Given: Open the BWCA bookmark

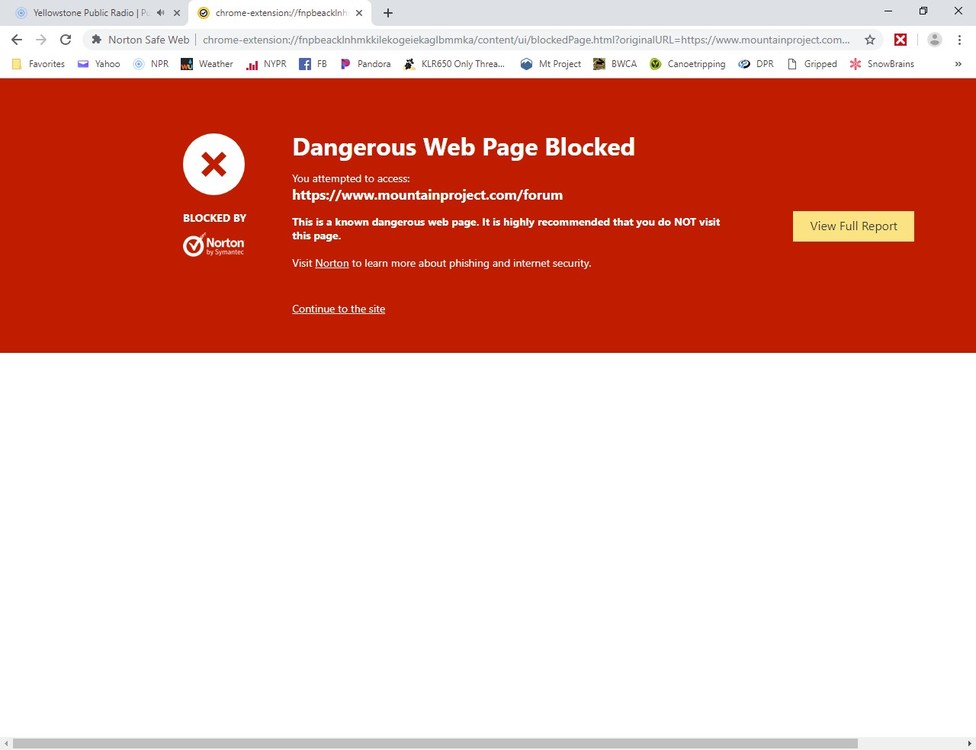Looking at the screenshot, I should click(x=615, y=63).
